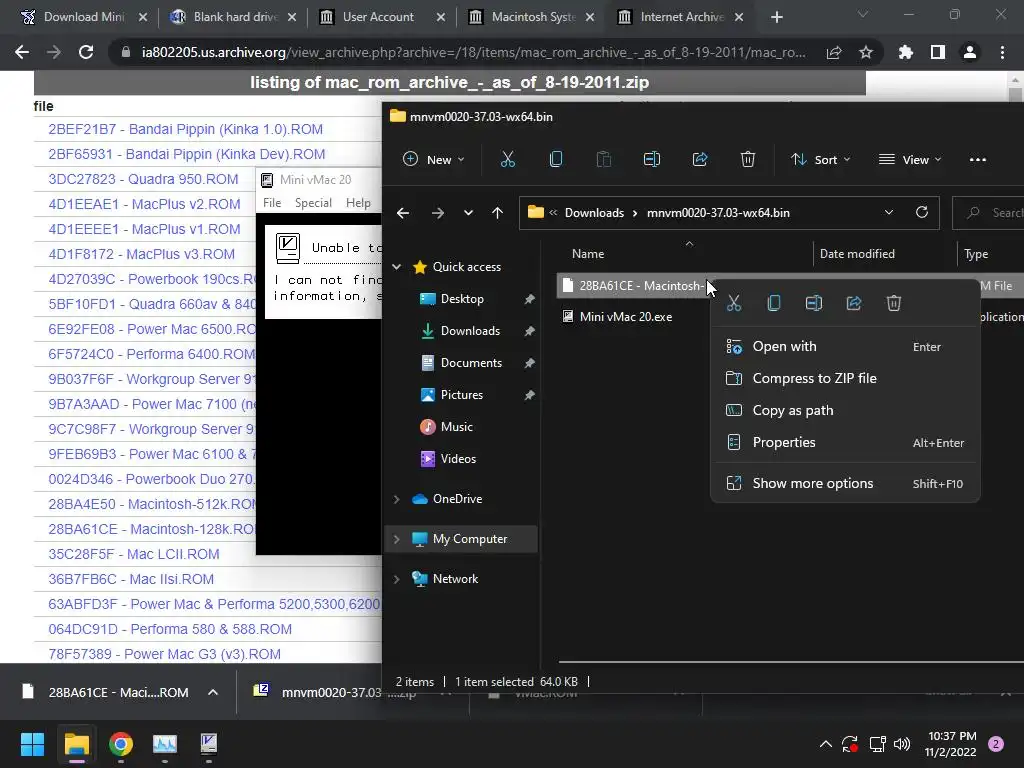Go forward in File Explorer navigation
The height and width of the screenshot is (768, 1024).
[438, 213]
